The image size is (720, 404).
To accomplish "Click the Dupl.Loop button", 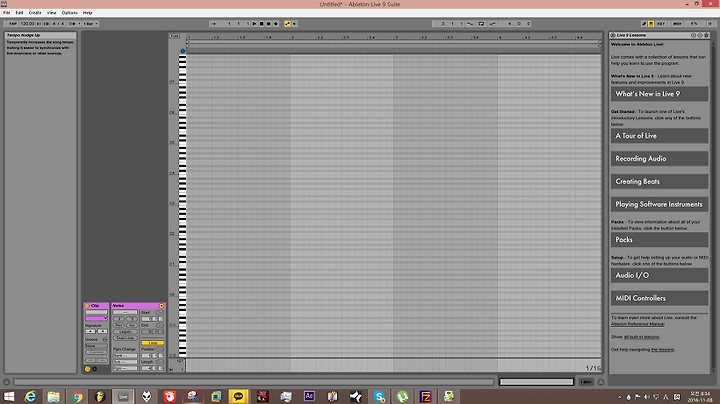I will pyautogui.click(x=125, y=338).
